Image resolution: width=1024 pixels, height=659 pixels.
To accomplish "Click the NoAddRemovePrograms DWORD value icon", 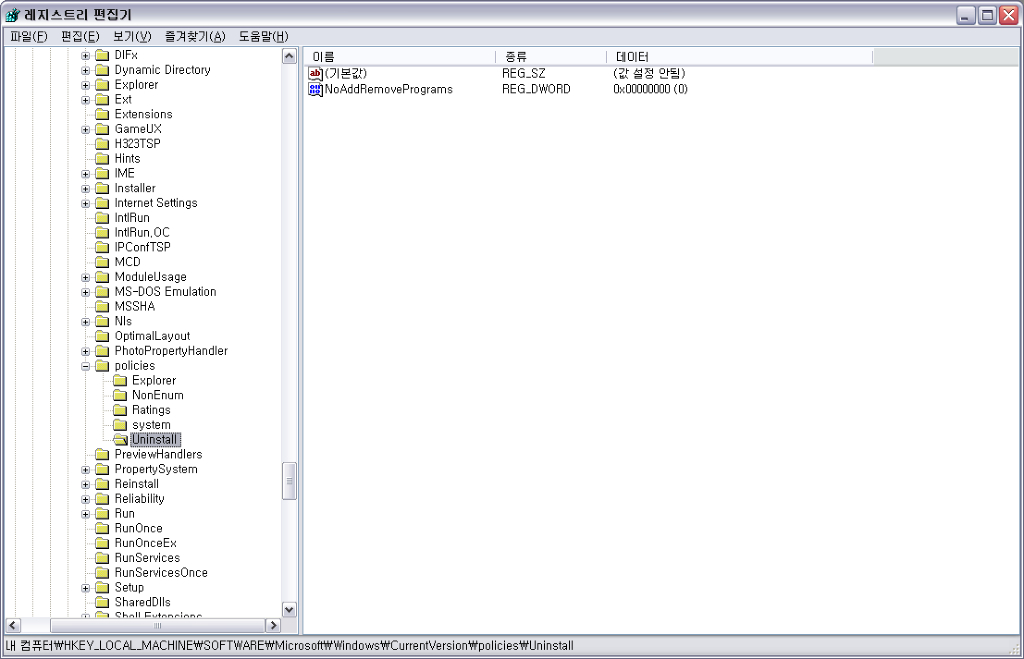I will point(315,89).
